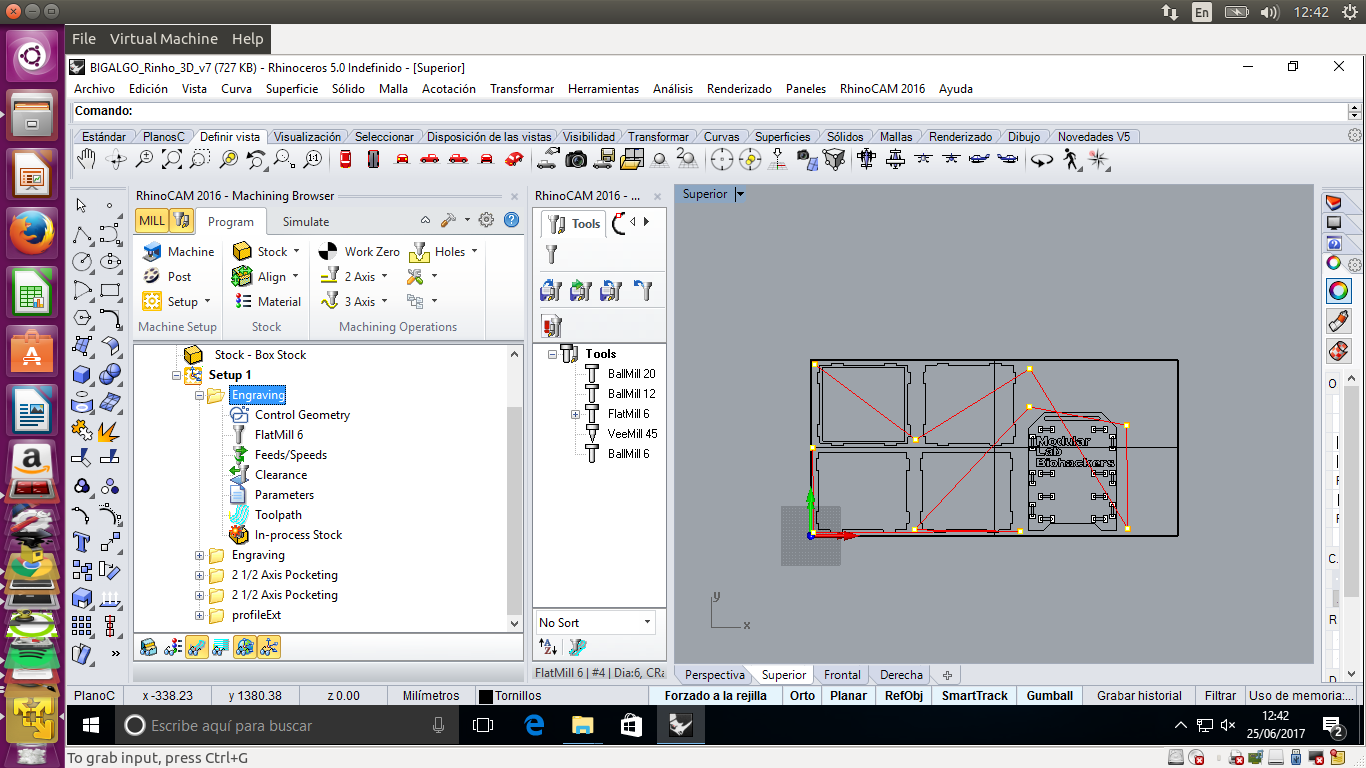Click the camera screenshot icon in toolbar
Viewport: 1366px width, 768px height.
576,159
